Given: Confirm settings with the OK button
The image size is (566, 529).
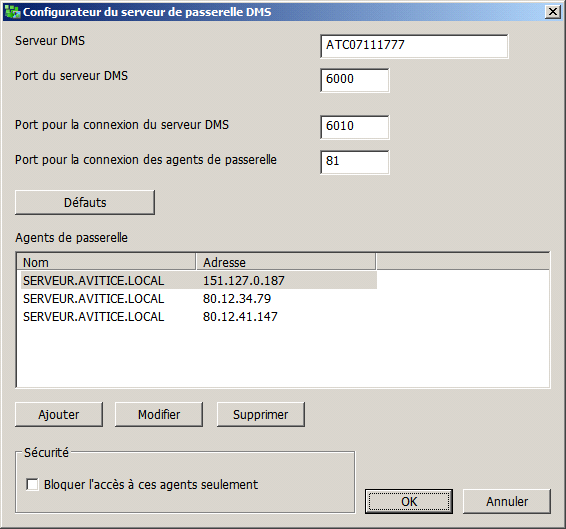Looking at the screenshot, I should click(409, 501).
